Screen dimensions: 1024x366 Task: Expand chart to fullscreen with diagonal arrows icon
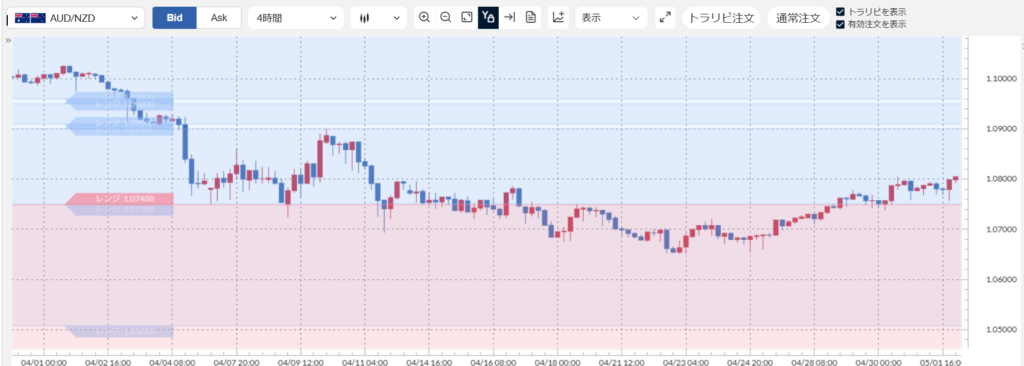pos(665,18)
